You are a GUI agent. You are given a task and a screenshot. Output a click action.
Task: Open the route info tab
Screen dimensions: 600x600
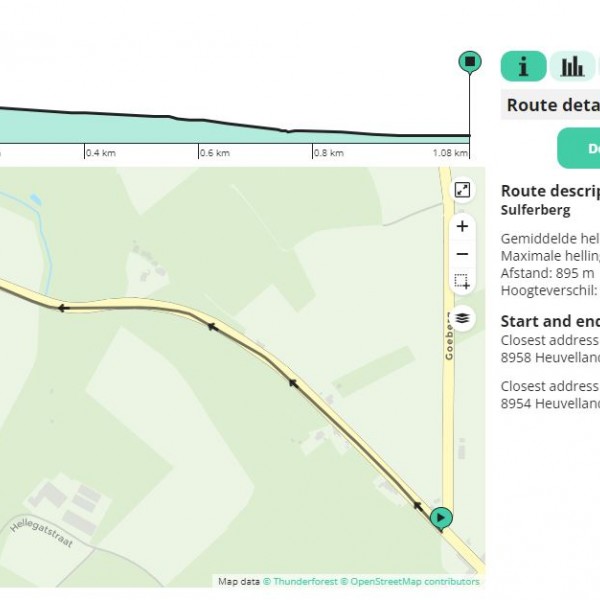[x=523, y=66]
